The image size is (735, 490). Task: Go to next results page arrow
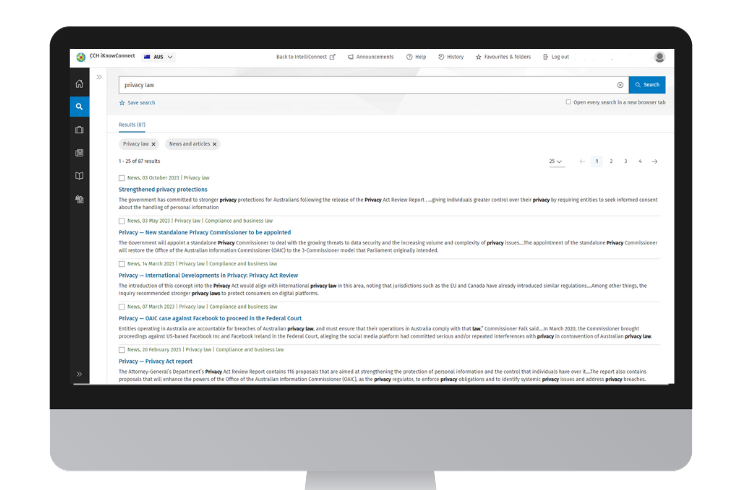click(x=654, y=161)
